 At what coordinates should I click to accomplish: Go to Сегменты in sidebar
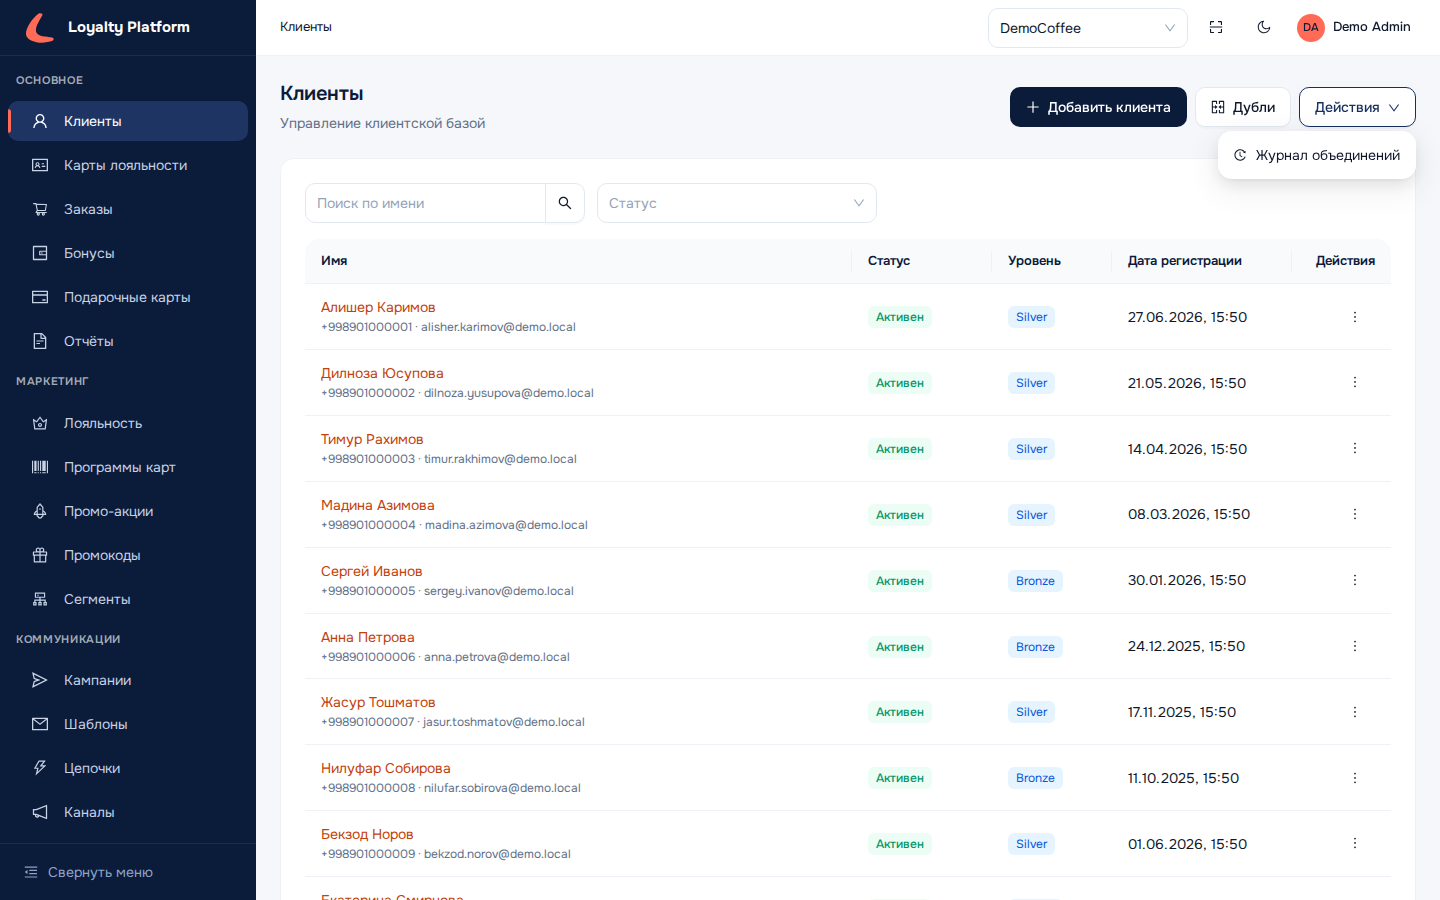128,599
